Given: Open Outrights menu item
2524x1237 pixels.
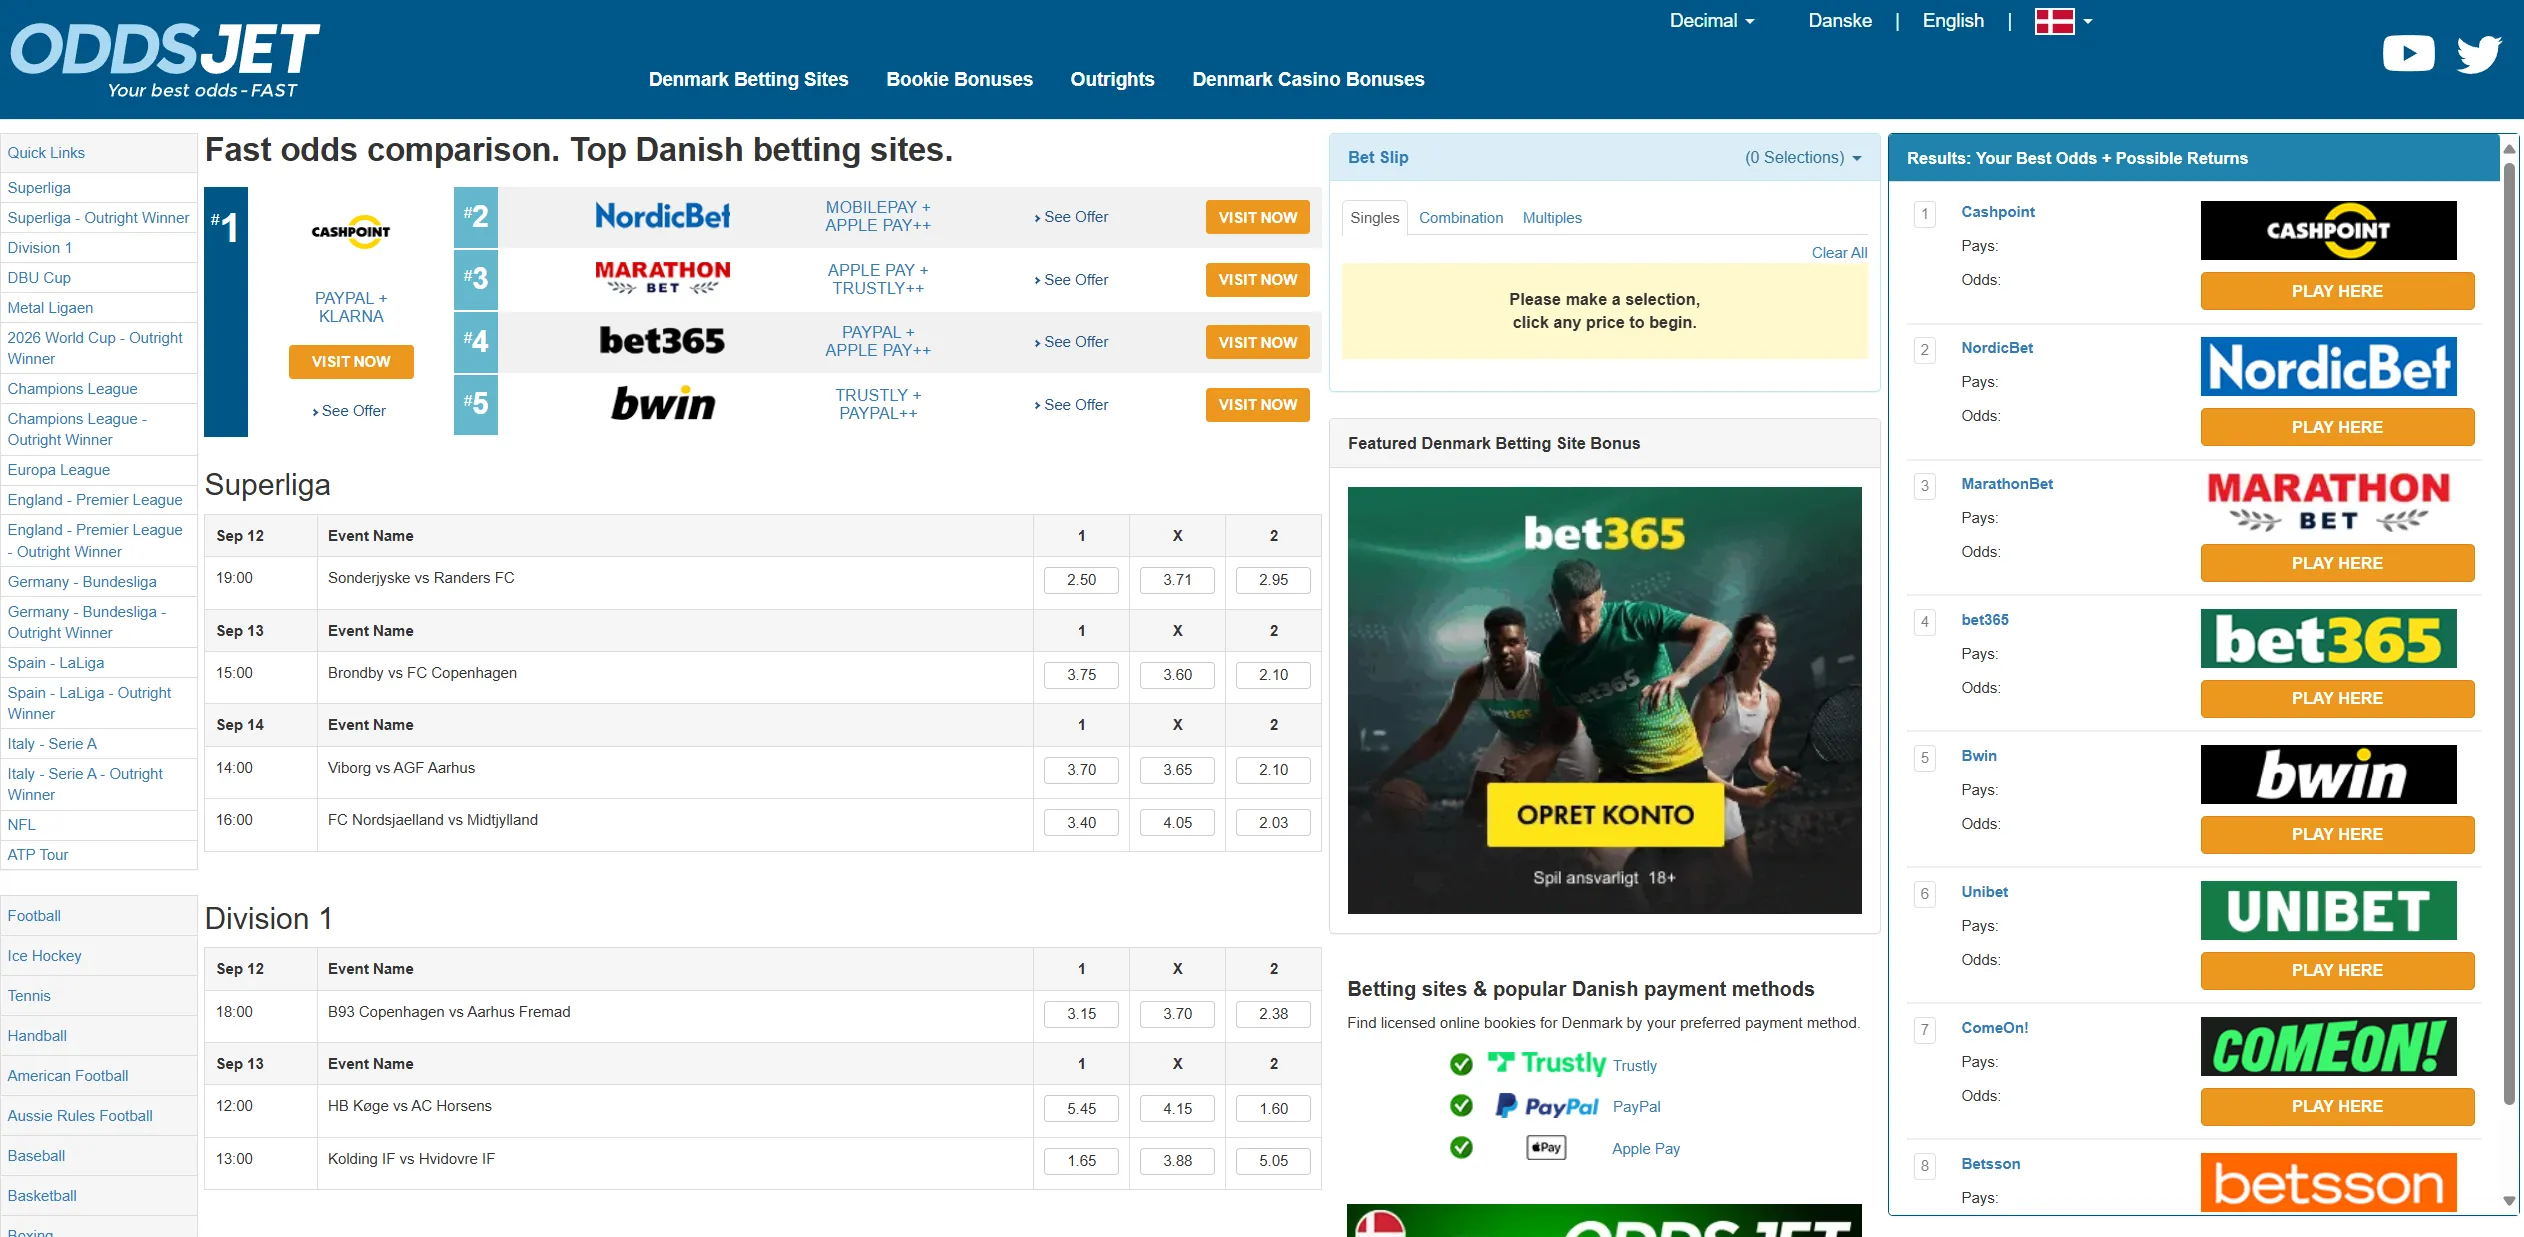Looking at the screenshot, I should 1112,79.
